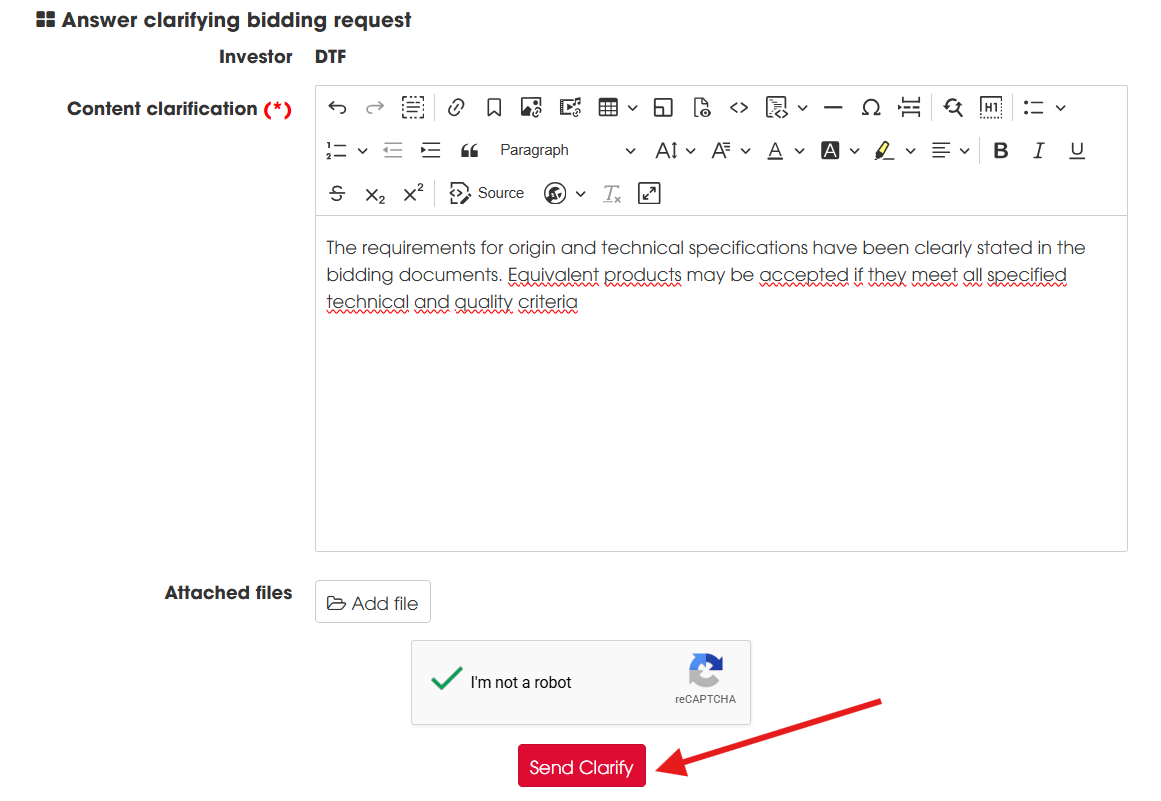Toggle strikethrough formatting
This screenshot has height=801, width=1161.
pos(337,194)
